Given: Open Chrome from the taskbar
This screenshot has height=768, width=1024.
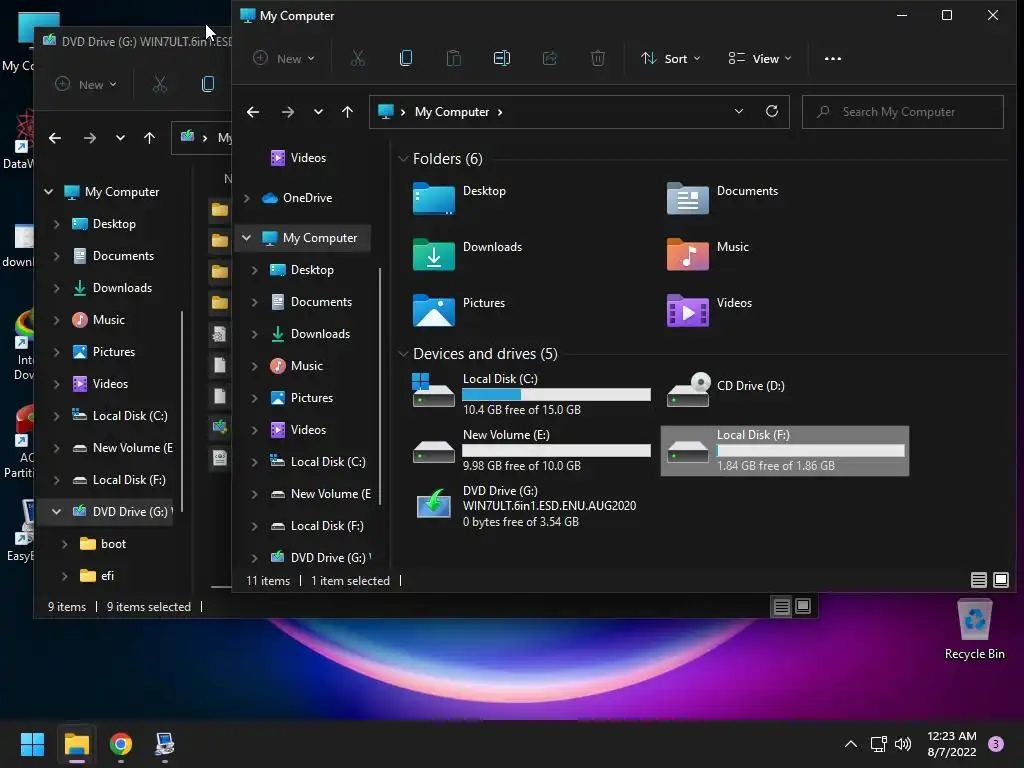Looking at the screenshot, I should click(121, 744).
